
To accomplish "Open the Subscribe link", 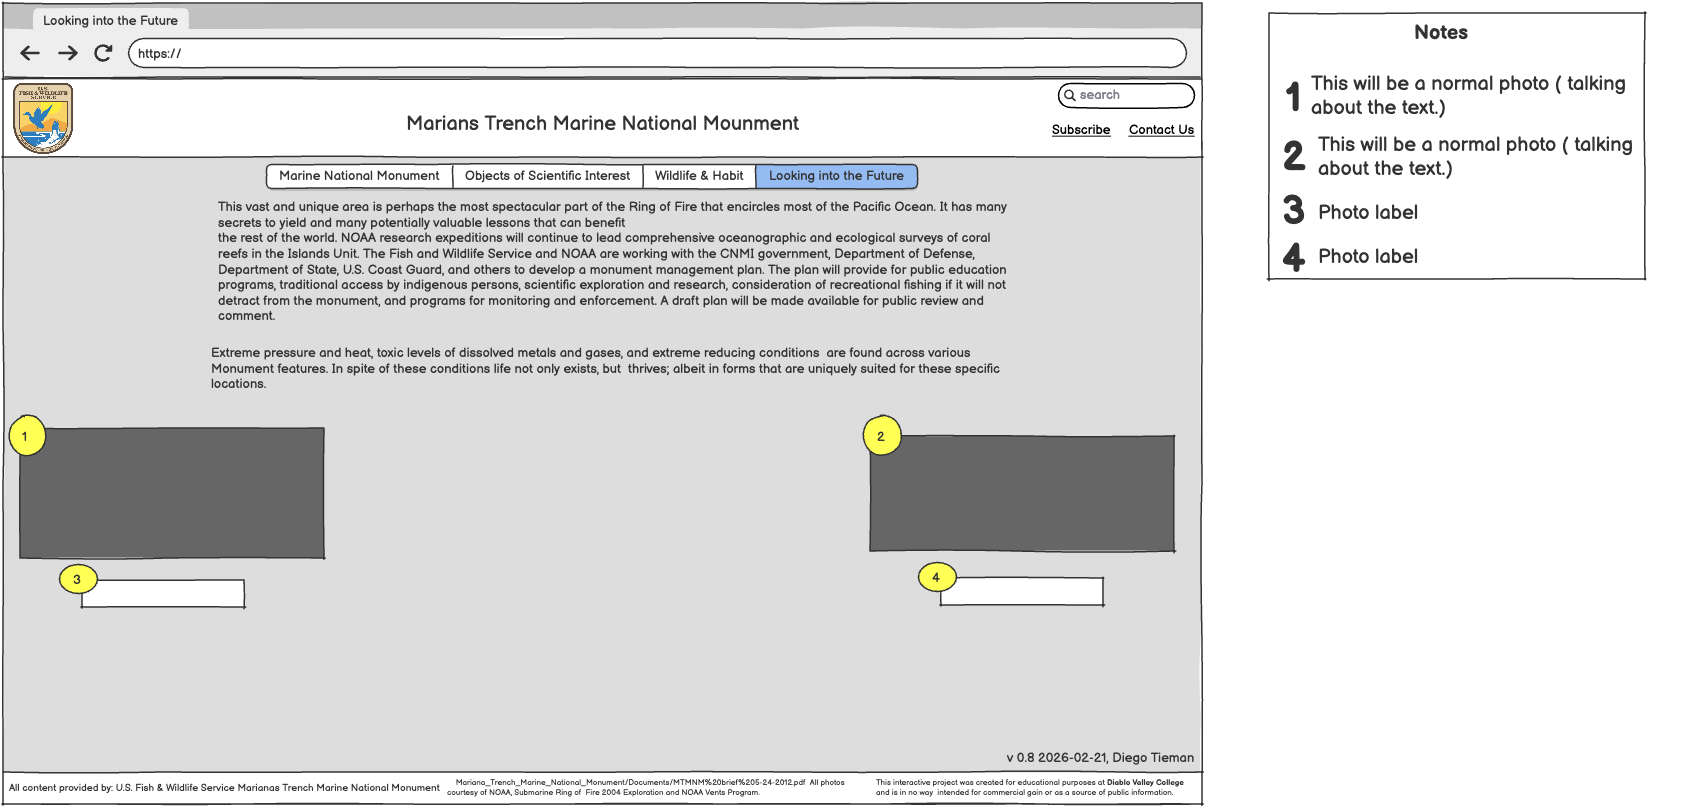I will pyautogui.click(x=1081, y=130).
